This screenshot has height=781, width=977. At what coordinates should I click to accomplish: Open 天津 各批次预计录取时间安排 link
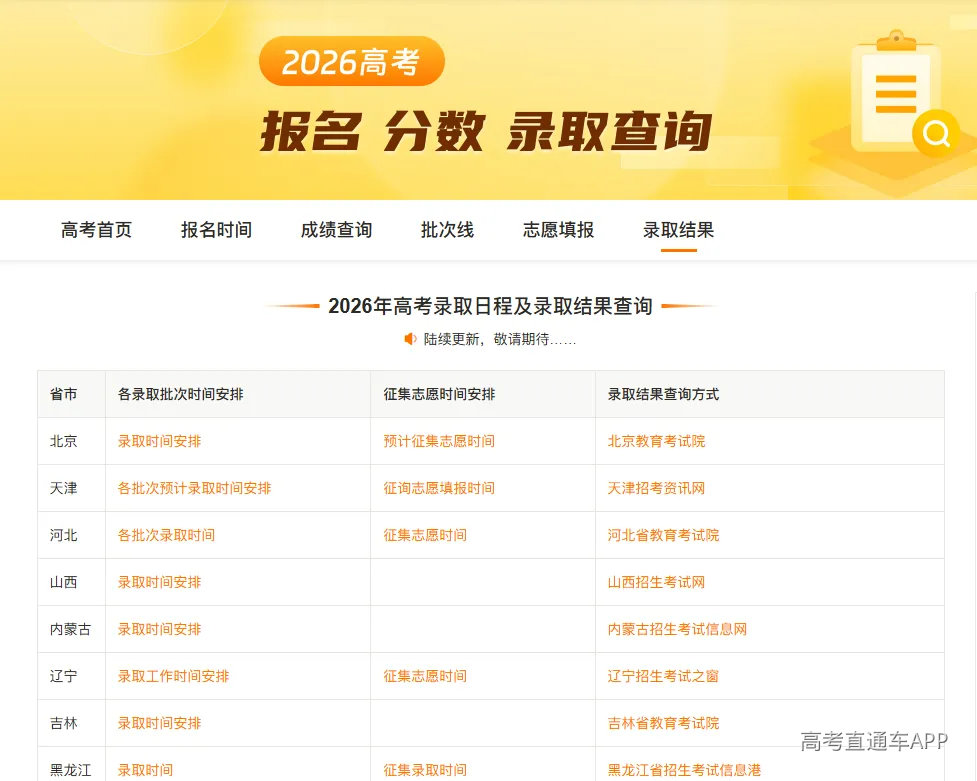[x=194, y=488]
